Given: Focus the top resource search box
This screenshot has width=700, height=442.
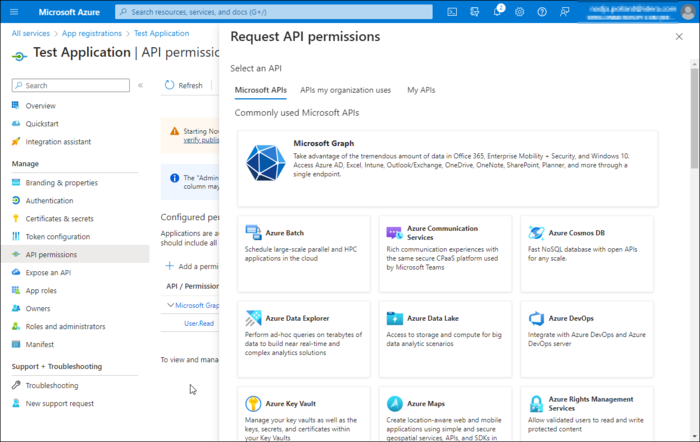Looking at the screenshot, I should pos(274,12).
